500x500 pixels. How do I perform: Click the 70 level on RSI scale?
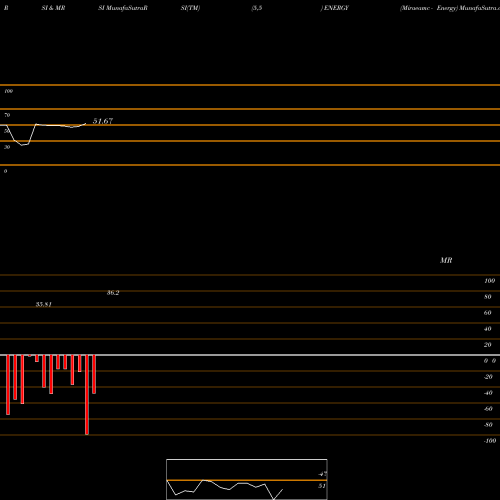[7, 115]
